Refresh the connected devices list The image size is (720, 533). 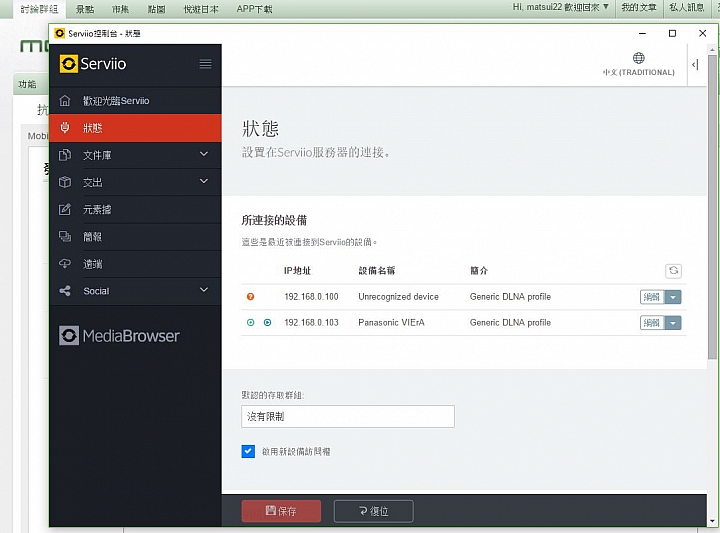click(x=673, y=271)
